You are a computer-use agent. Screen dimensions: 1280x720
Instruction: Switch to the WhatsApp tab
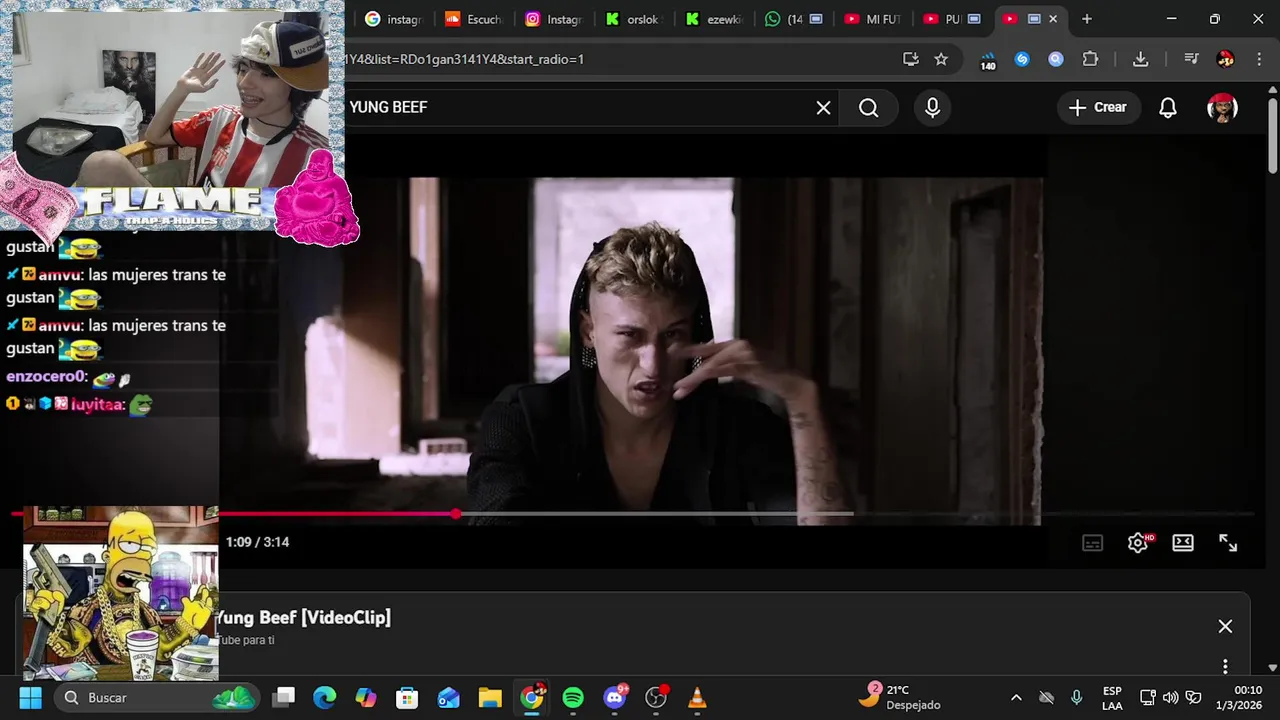(794, 19)
